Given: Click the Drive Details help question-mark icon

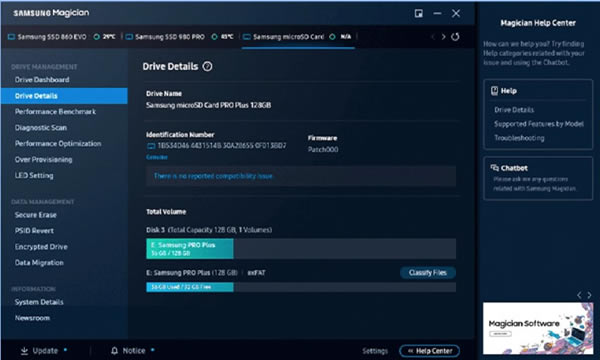Looking at the screenshot, I should pos(207,67).
